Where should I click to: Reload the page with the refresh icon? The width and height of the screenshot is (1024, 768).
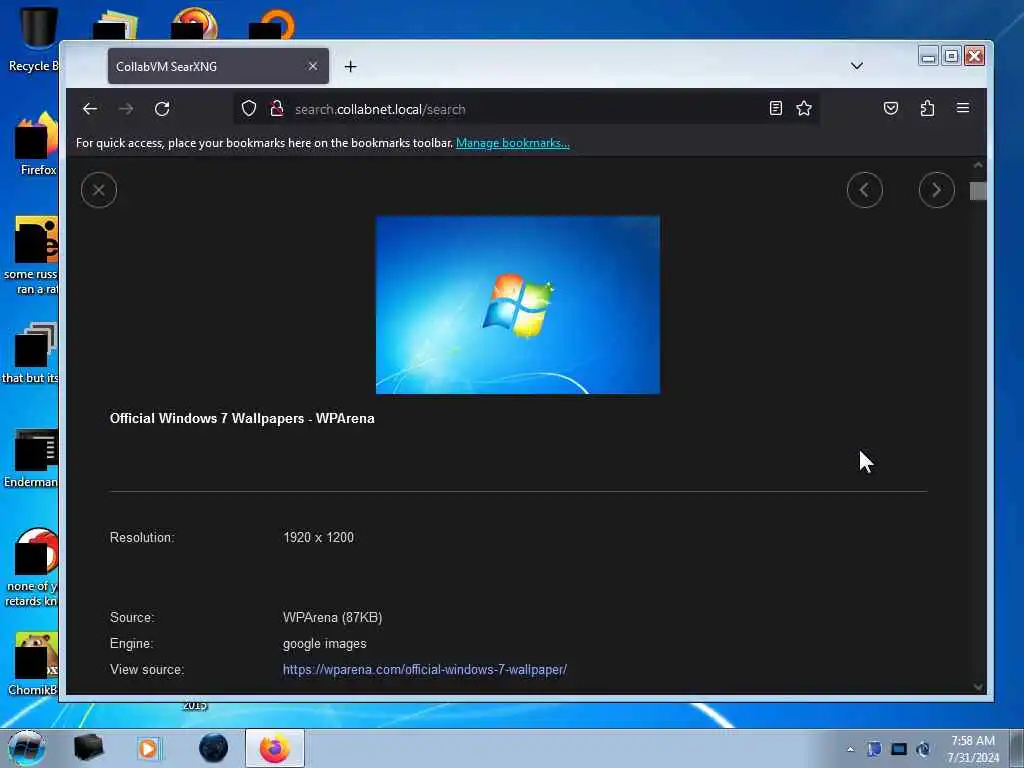(x=162, y=109)
